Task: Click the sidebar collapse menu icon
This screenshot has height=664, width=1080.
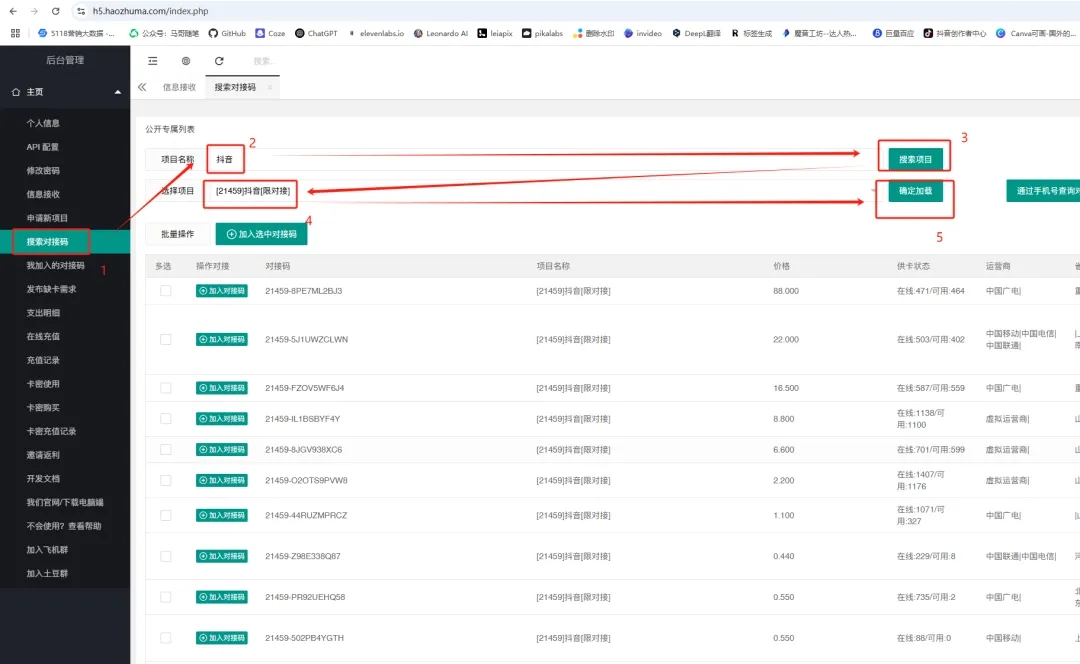Action: [153, 61]
